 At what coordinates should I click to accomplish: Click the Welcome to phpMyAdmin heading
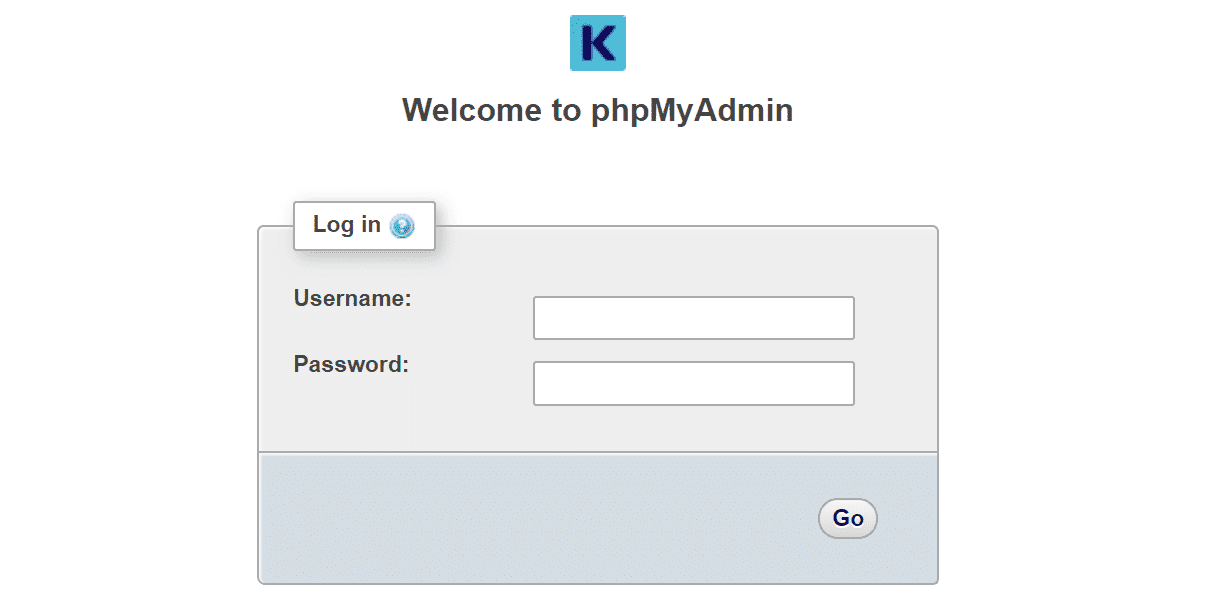pyautogui.click(x=597, y=110)
